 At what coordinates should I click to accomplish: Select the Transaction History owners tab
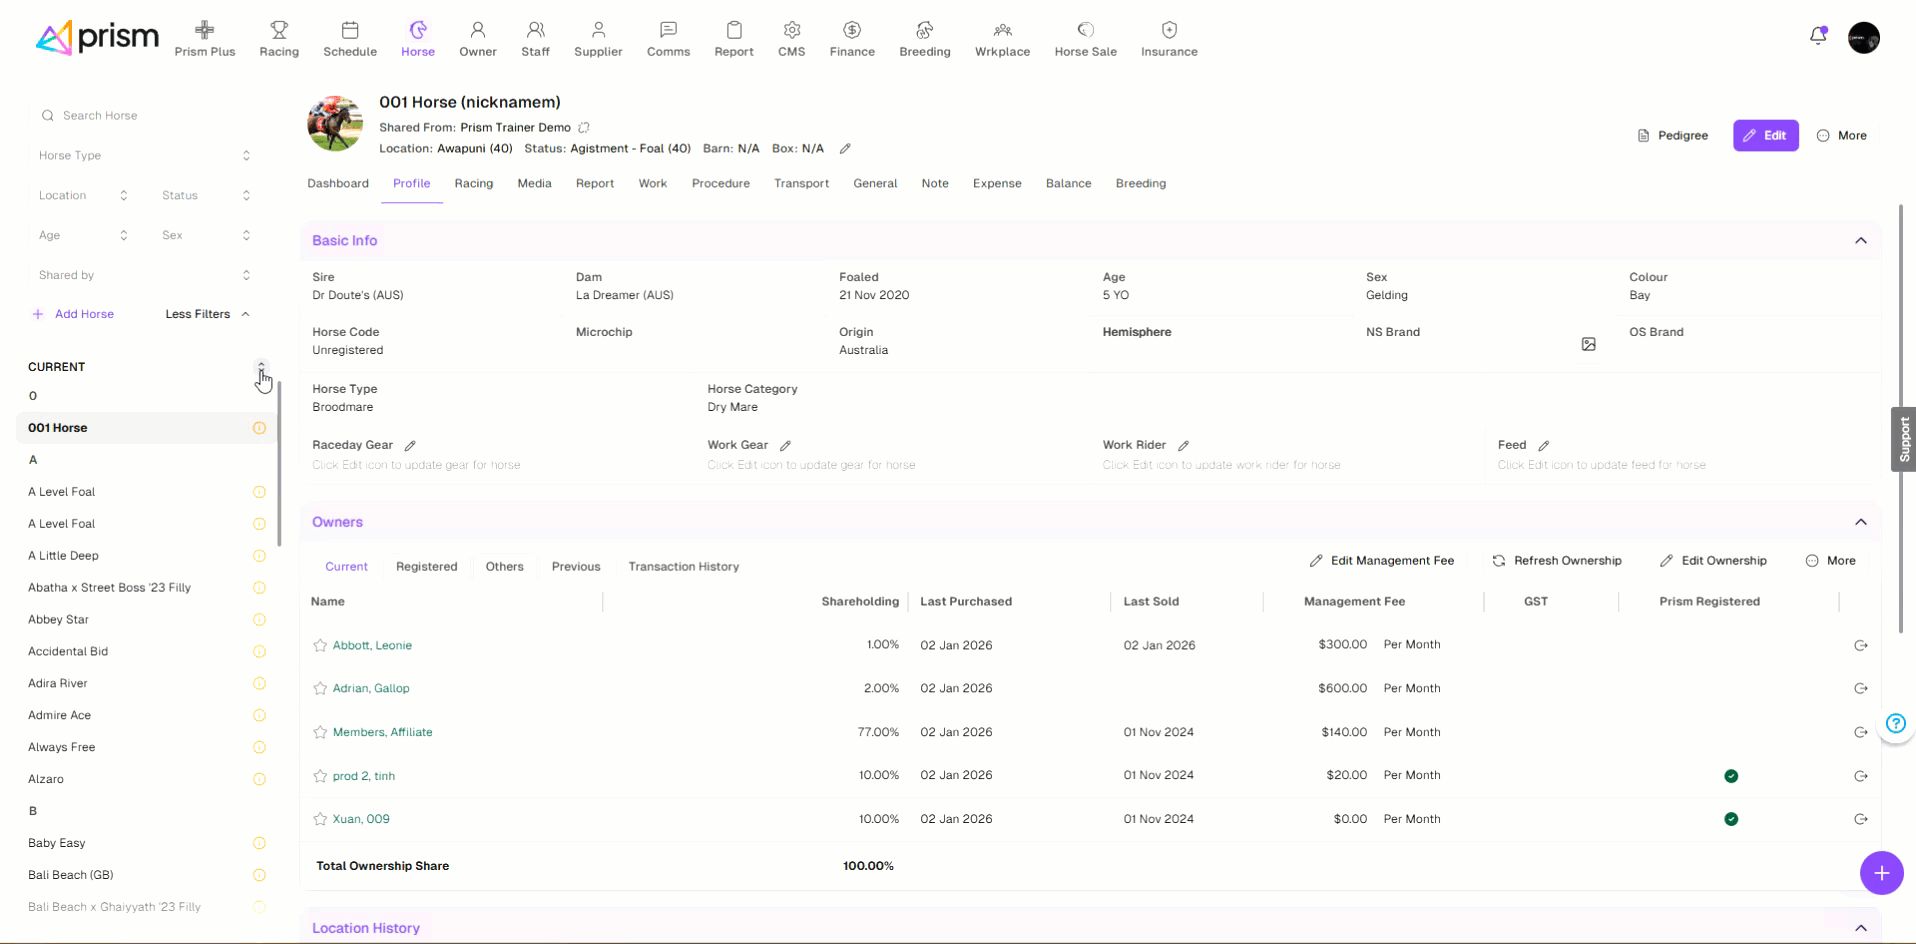[683, 567]
